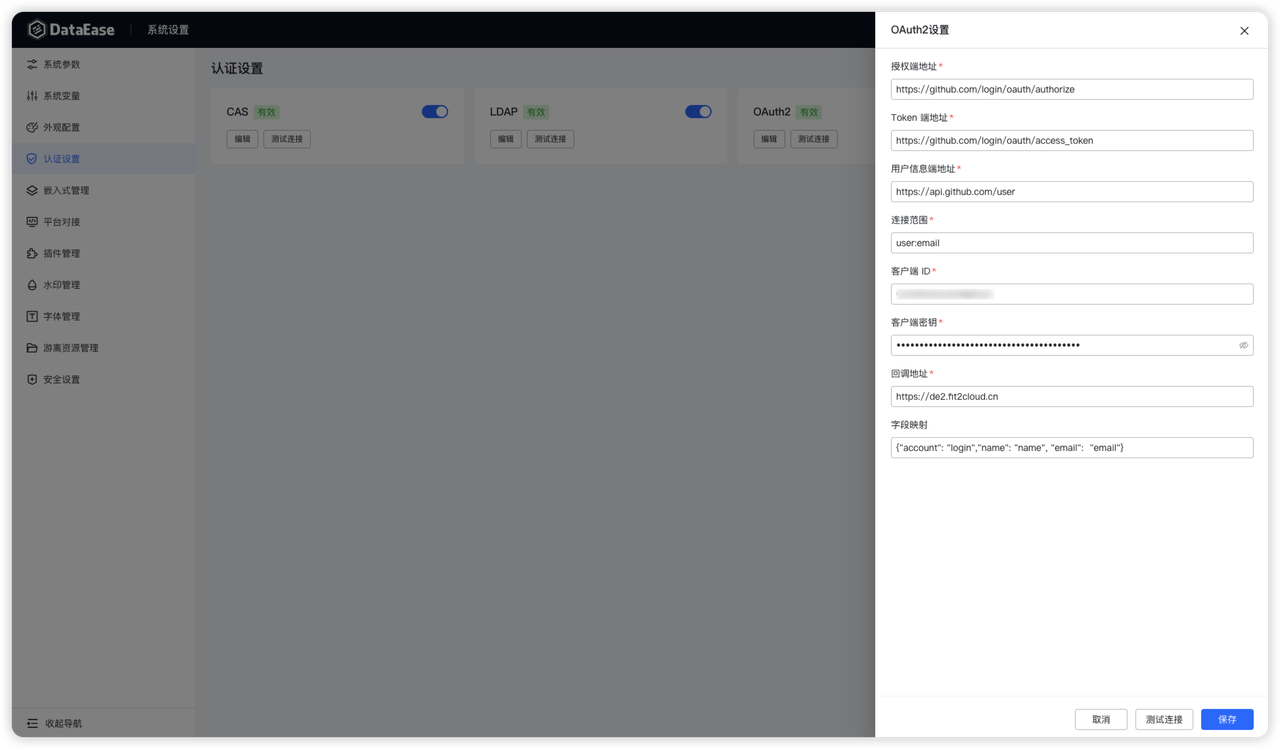Click the plugin management puzzle icon
The image size is (1280, 749).
tap(32, 254)
